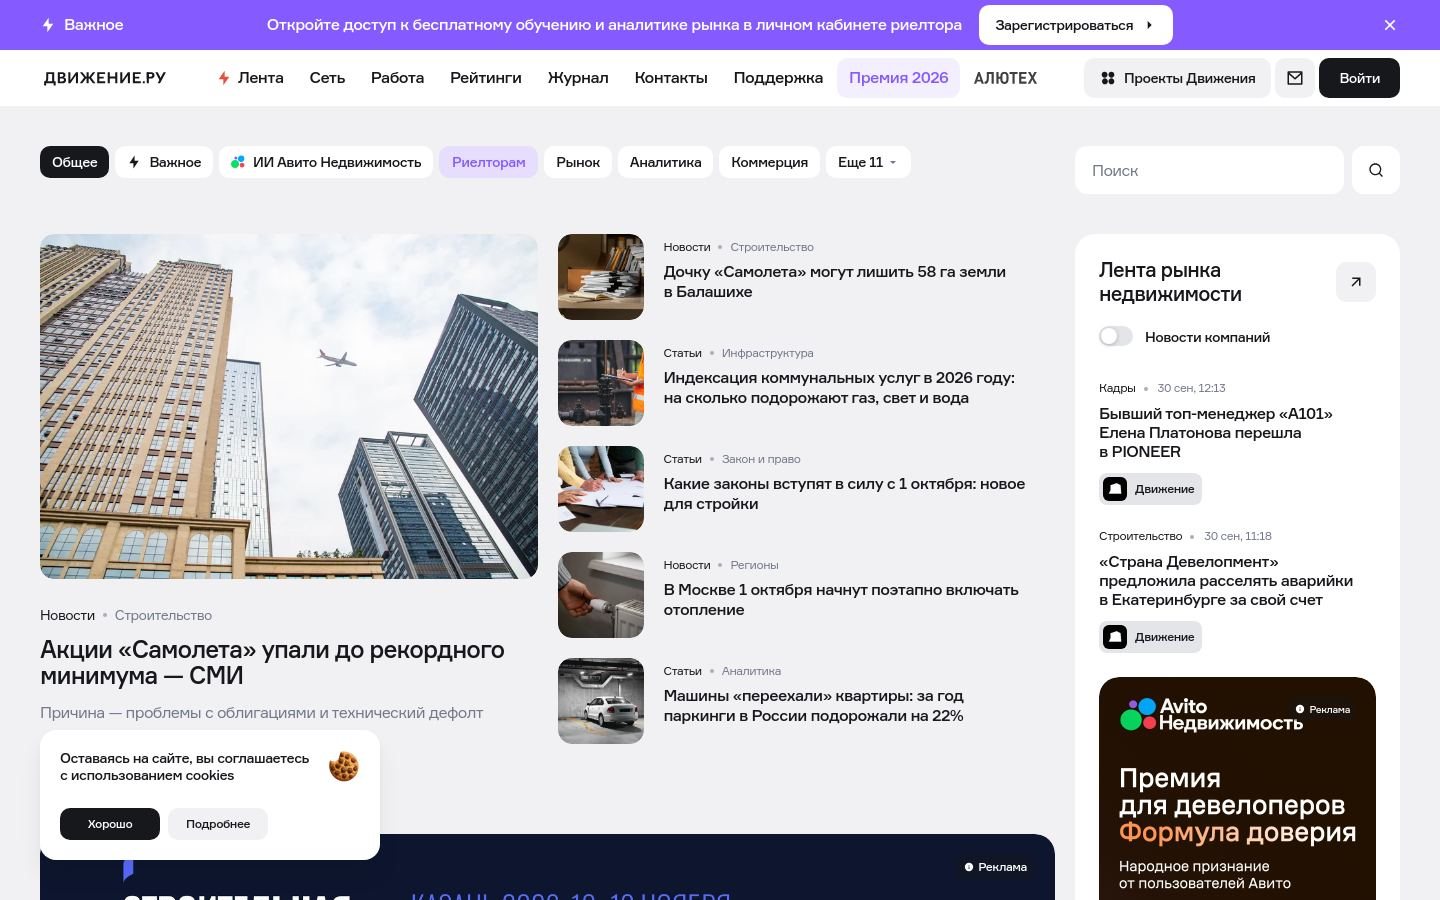Switch to the Аналитика filter tab
The image size is (1440, 900).
click(x=665, y=162)
